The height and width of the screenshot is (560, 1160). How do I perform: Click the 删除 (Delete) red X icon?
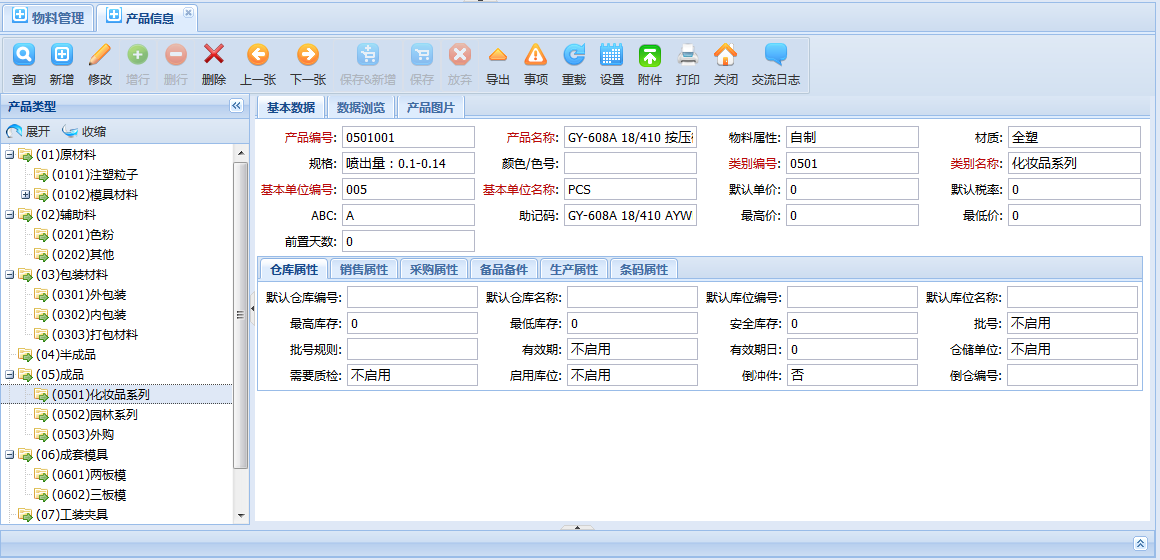[x=214, y=56]
